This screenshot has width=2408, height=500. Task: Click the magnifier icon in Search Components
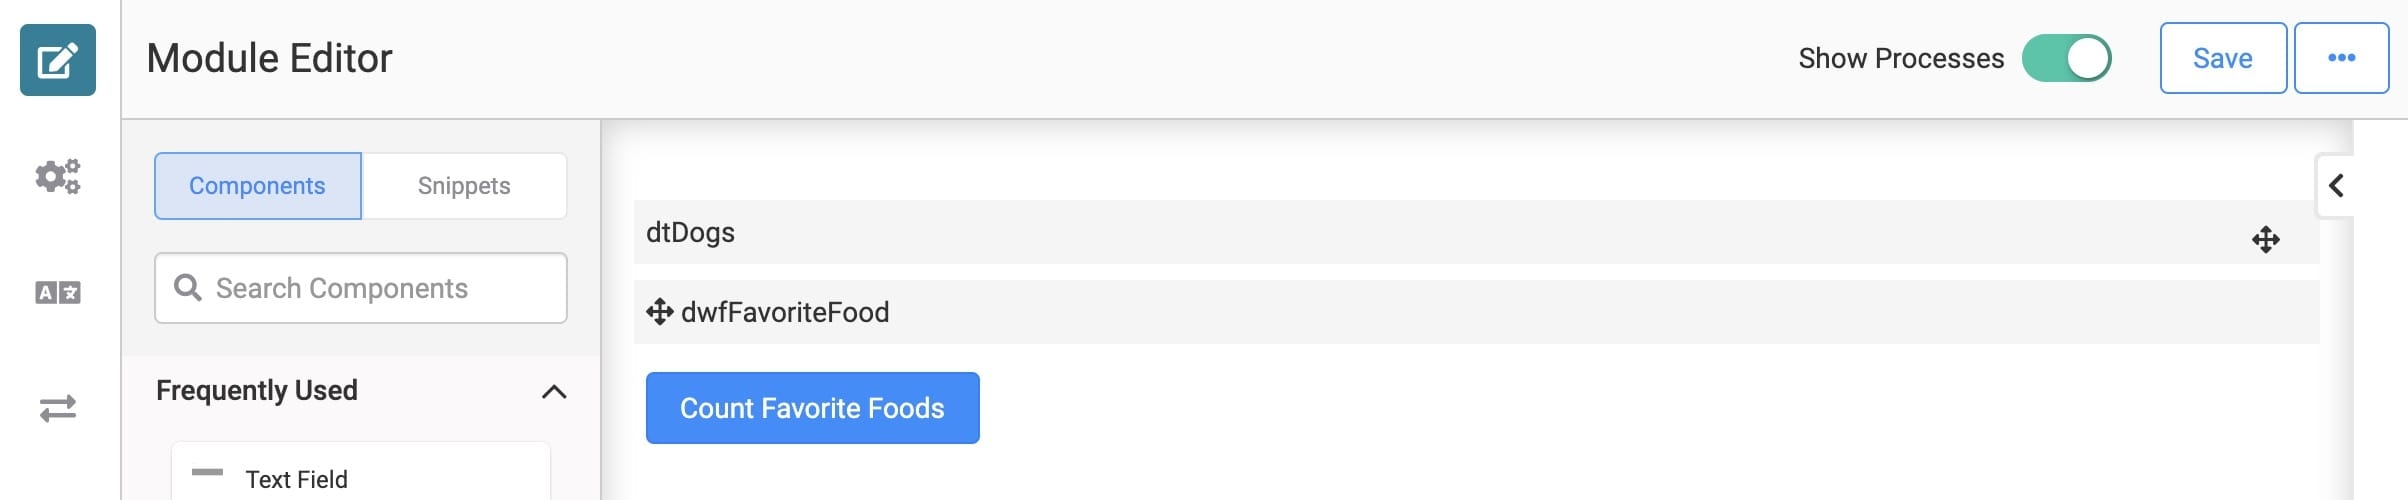pos(187,288)
